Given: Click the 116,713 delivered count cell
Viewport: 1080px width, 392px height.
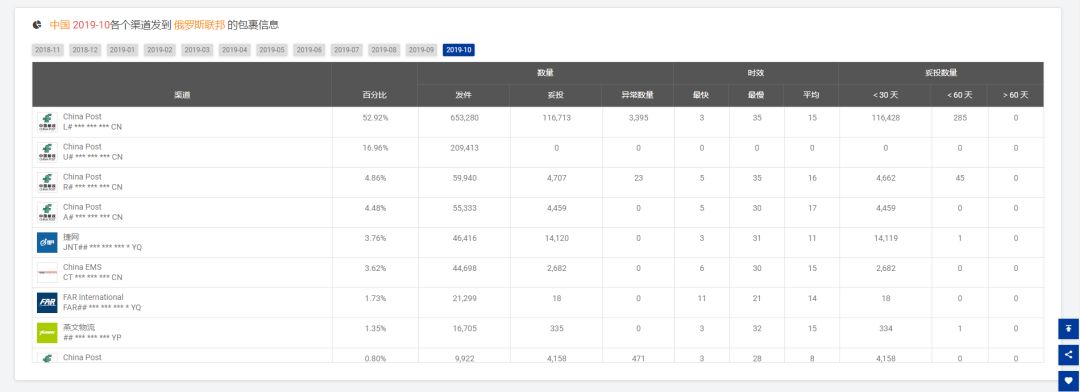Looking at the screenshot, I should point(557,118).
